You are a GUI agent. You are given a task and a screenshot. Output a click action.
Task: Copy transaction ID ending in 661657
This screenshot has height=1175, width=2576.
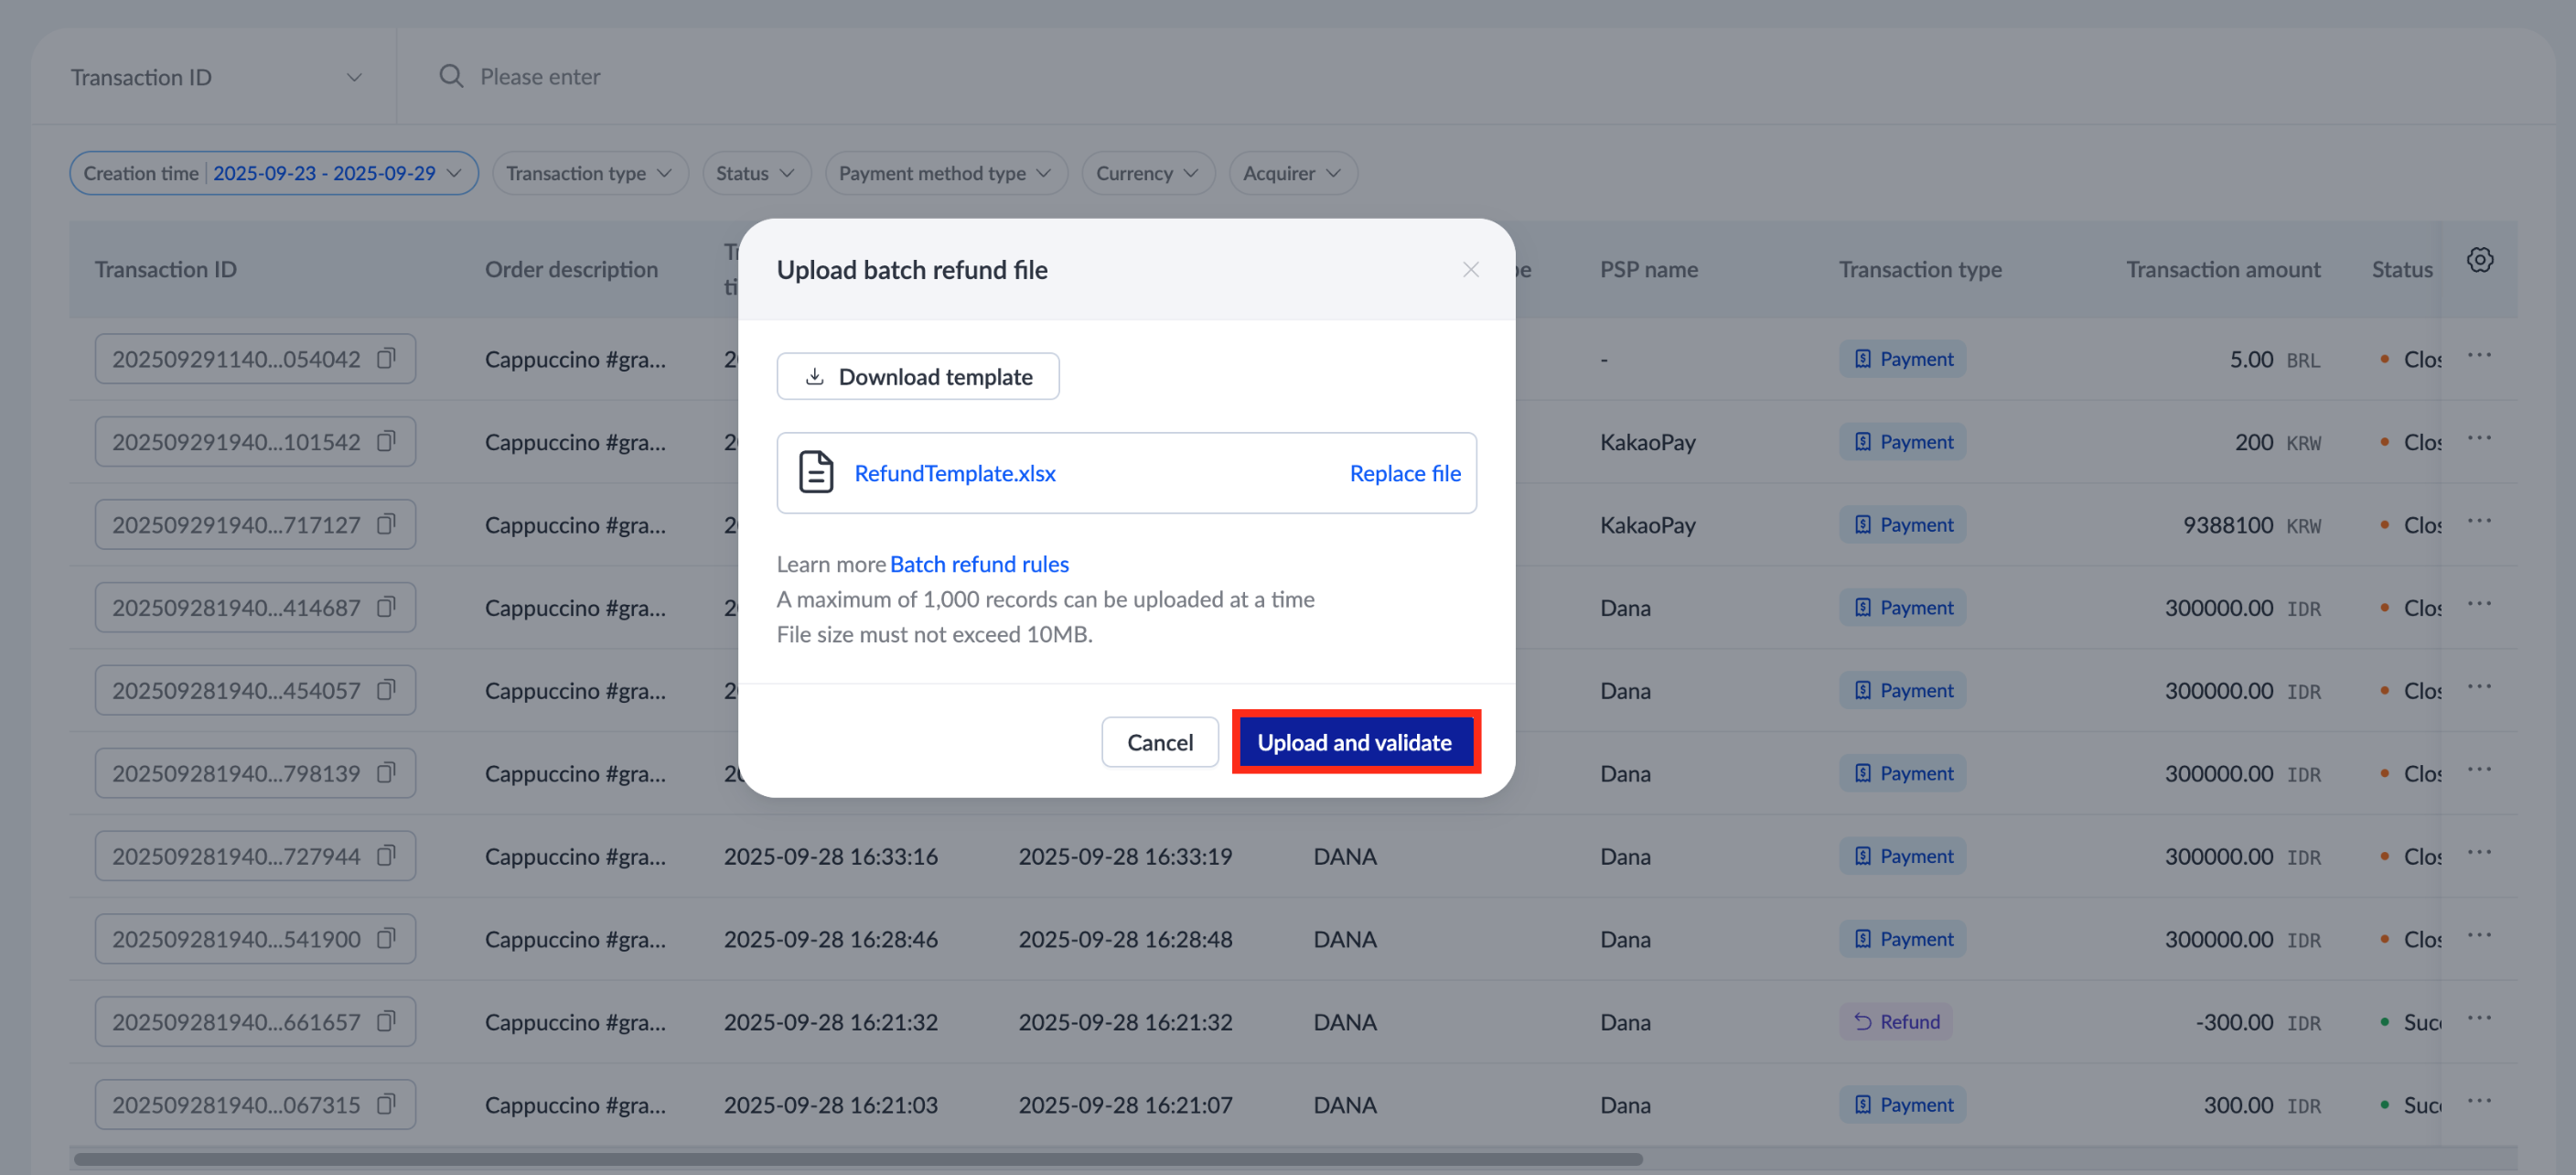(386, 1021)
